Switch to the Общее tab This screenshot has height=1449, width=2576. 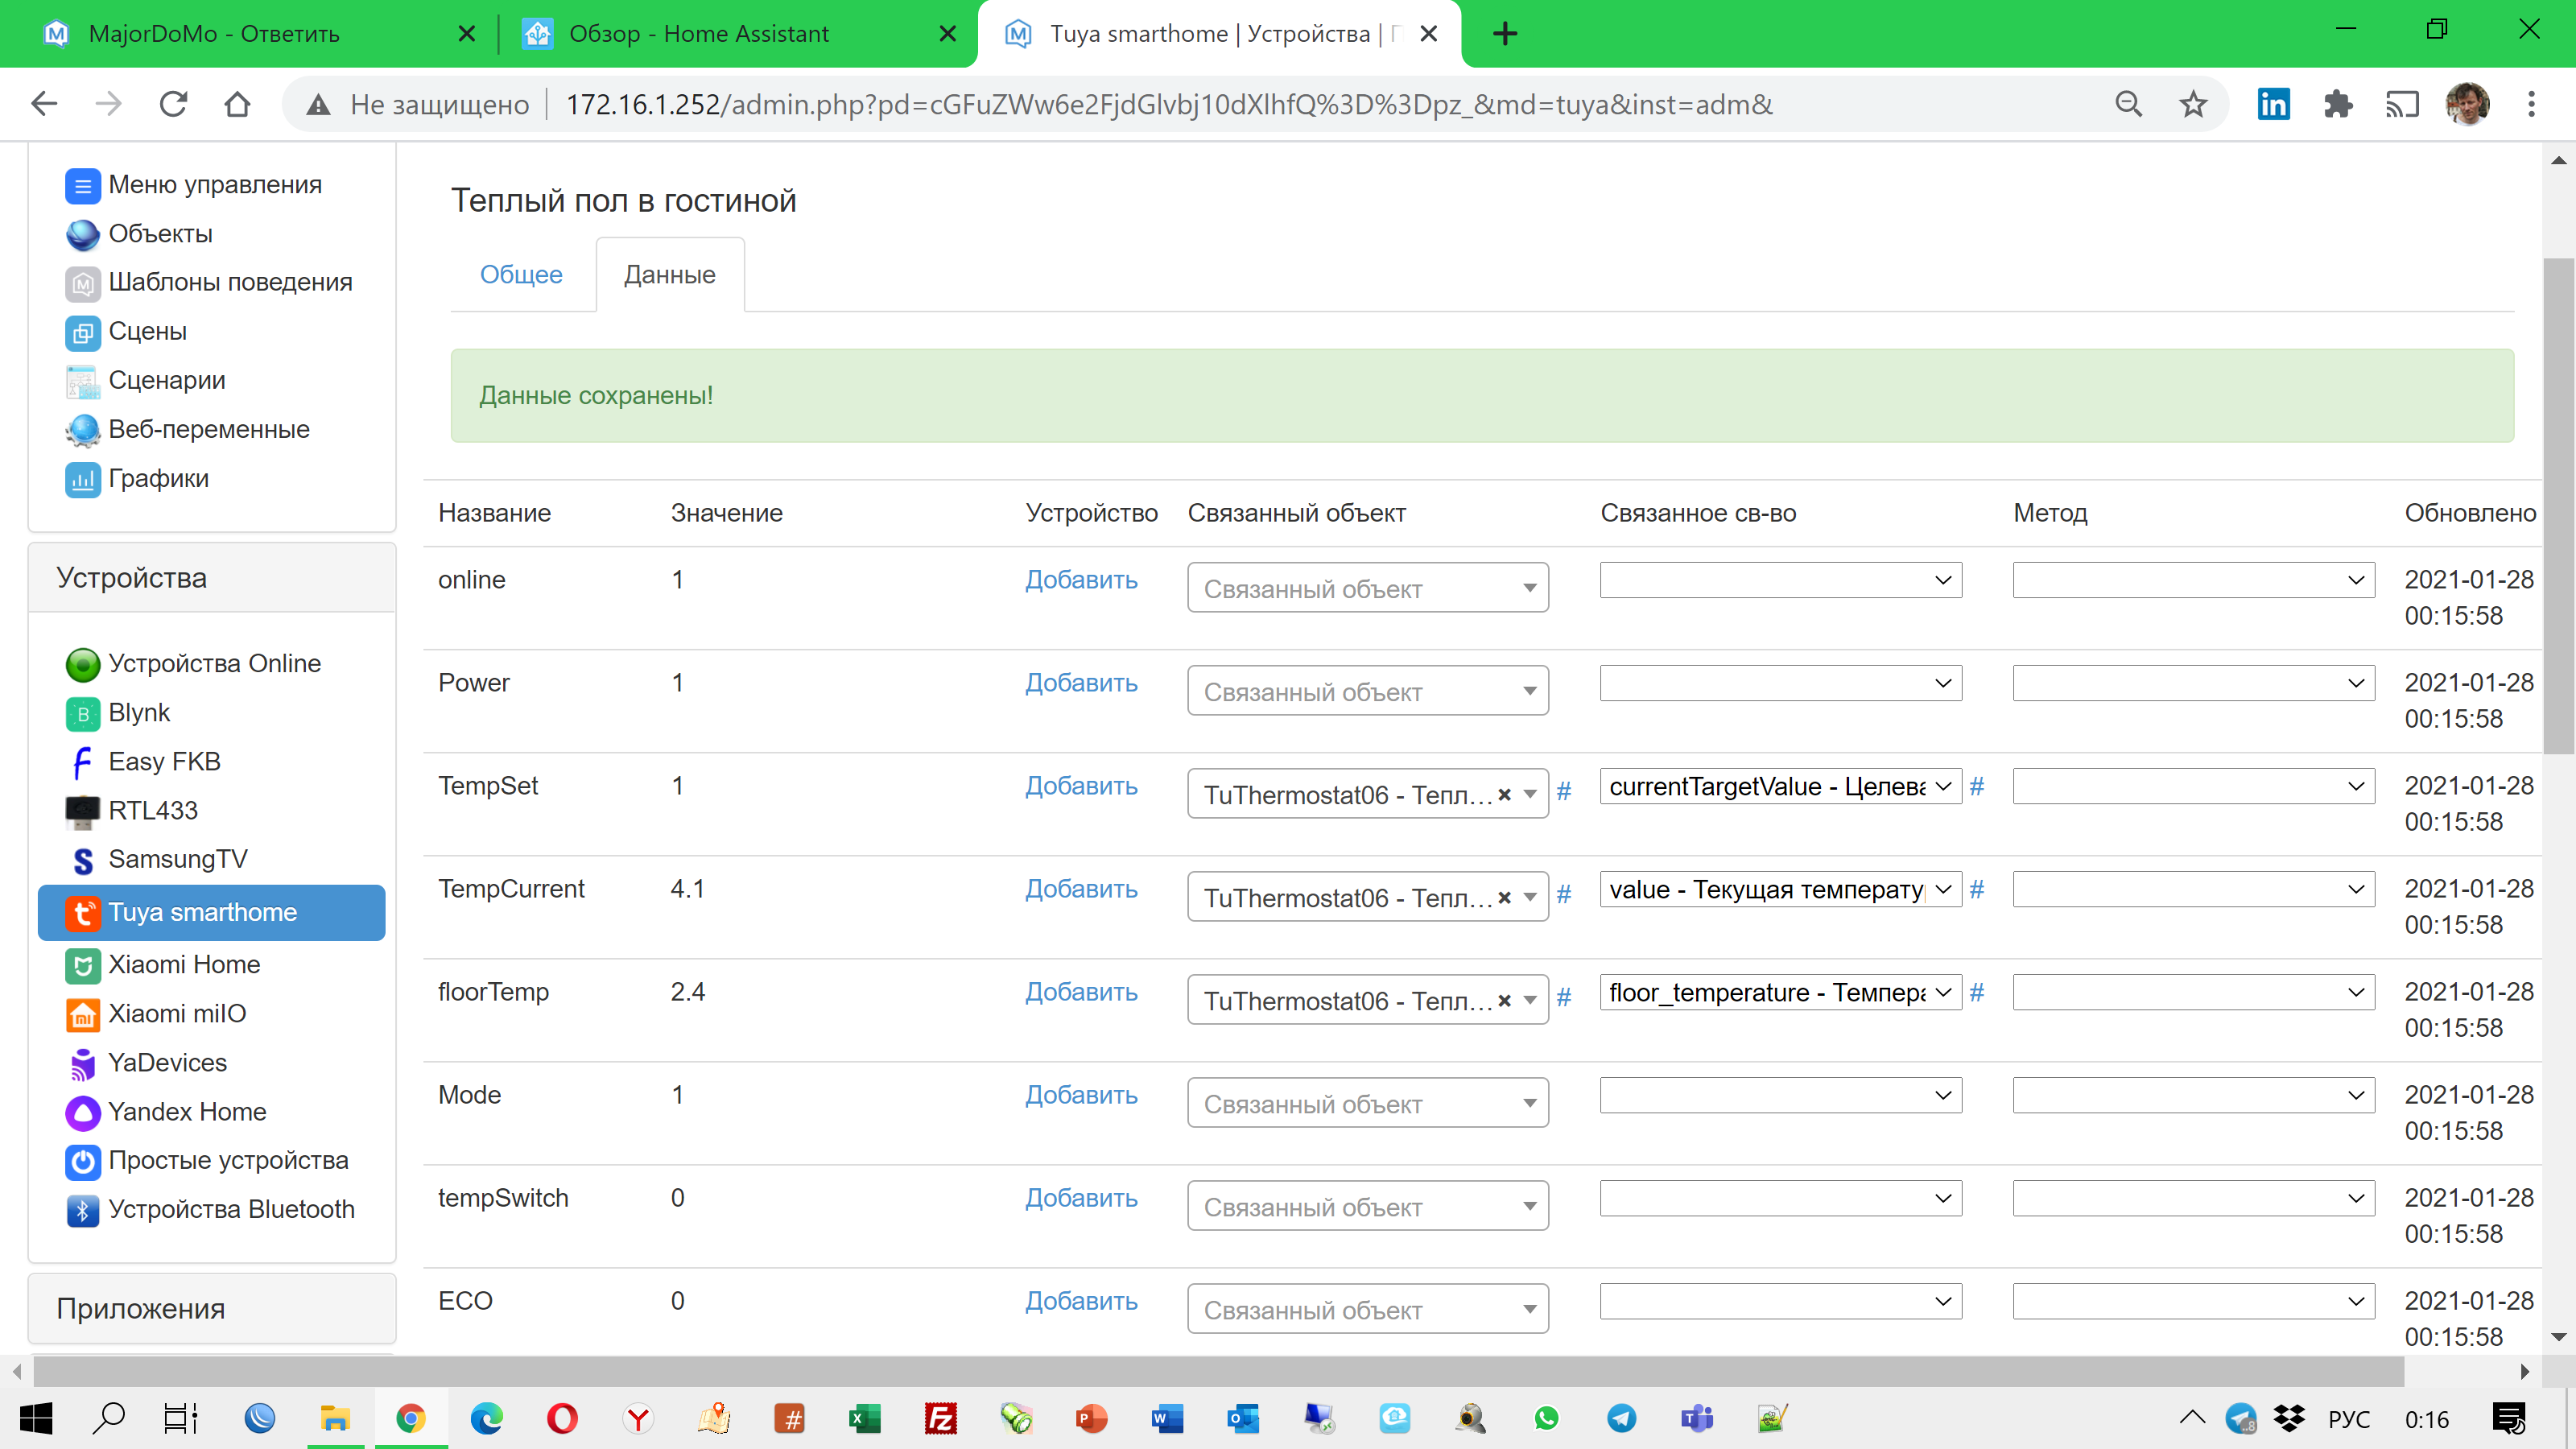pos(520,273)
